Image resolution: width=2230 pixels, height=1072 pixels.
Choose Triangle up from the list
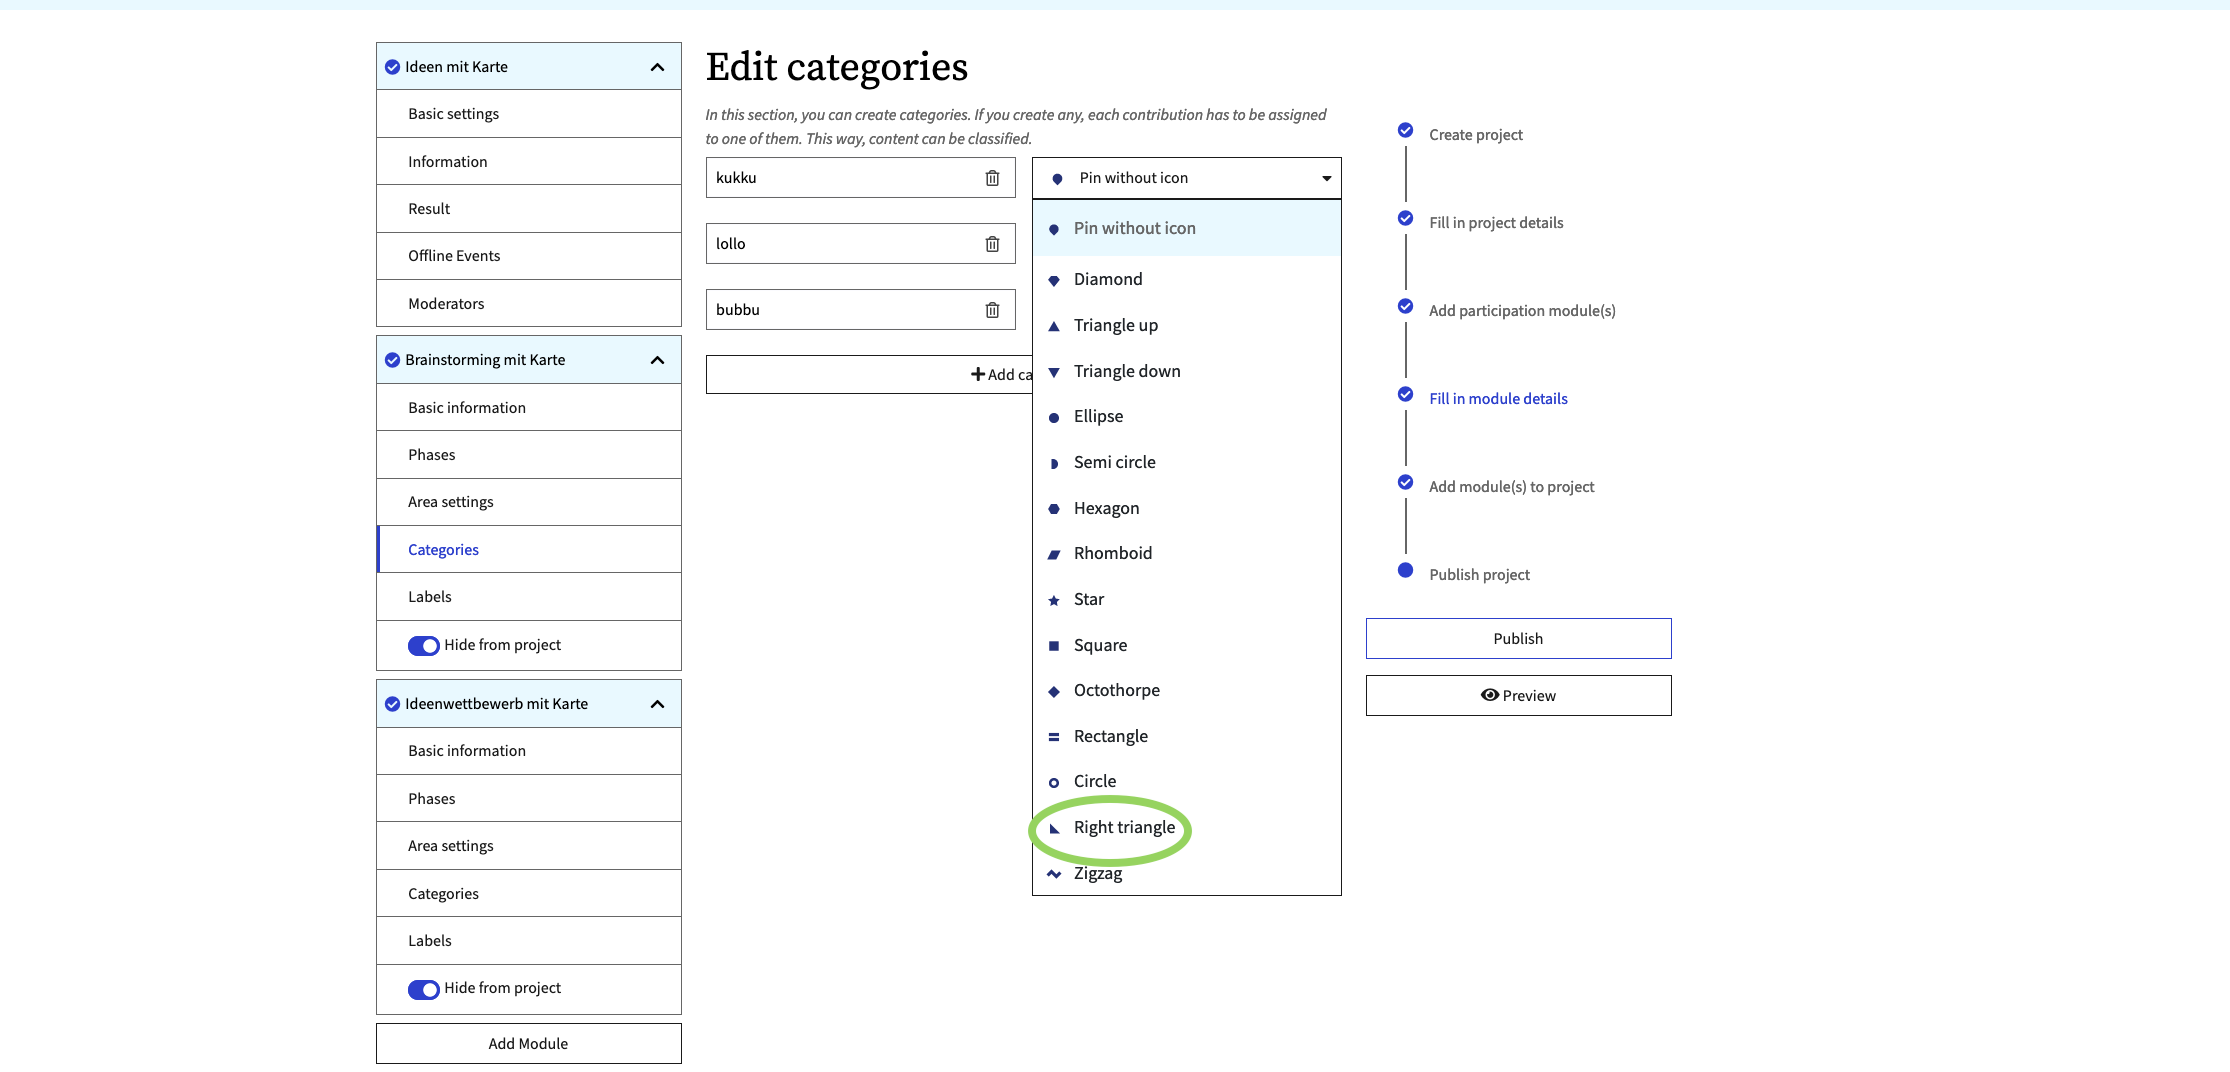[x=1186, y=325]
